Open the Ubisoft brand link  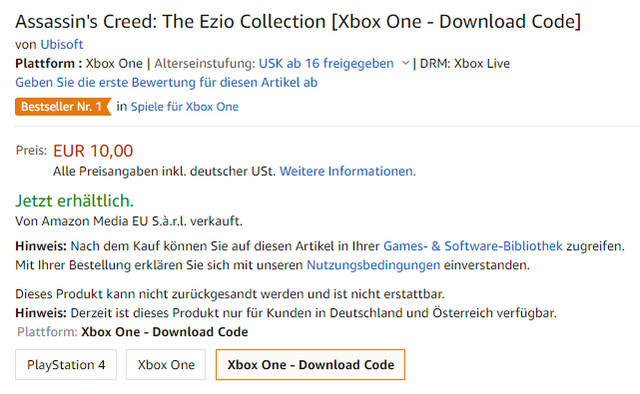coord(62,44)
